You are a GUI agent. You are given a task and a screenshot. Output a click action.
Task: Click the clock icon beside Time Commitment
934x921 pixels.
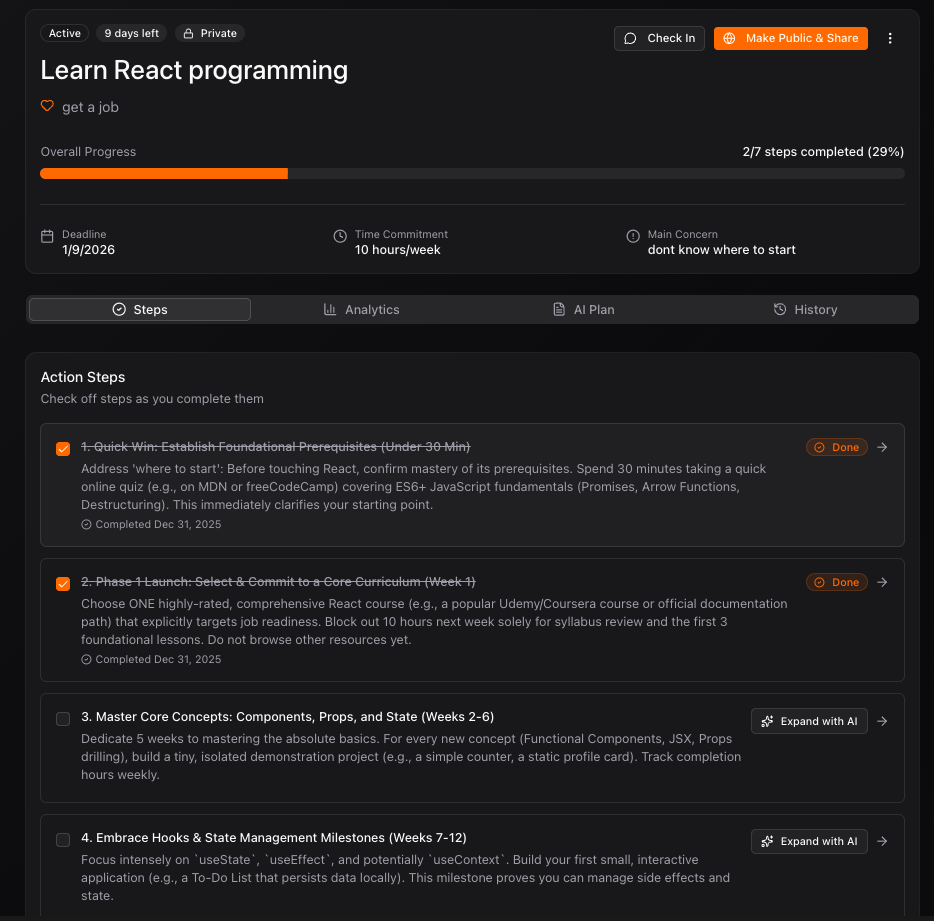coord(340,236)
